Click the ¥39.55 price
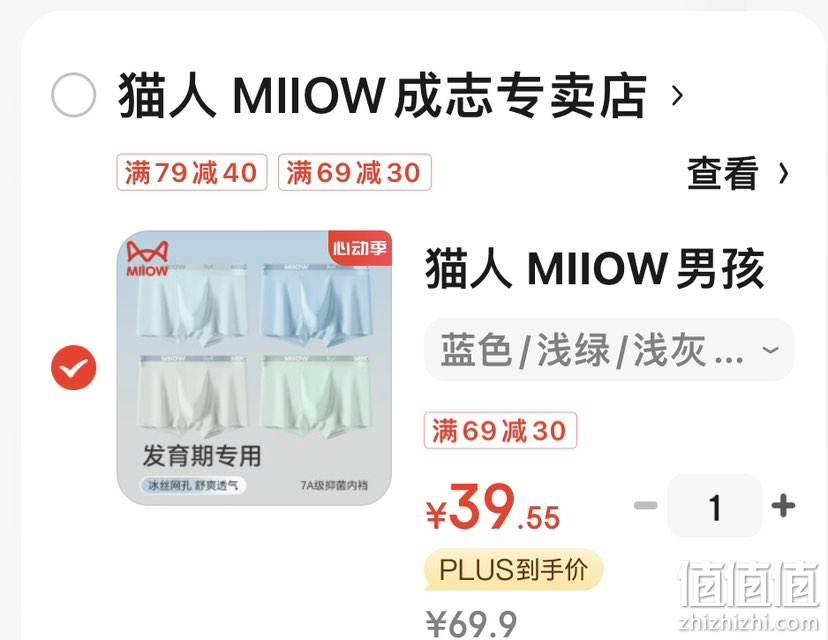Viewport: 828px width, 640px height. click(493, 509)
